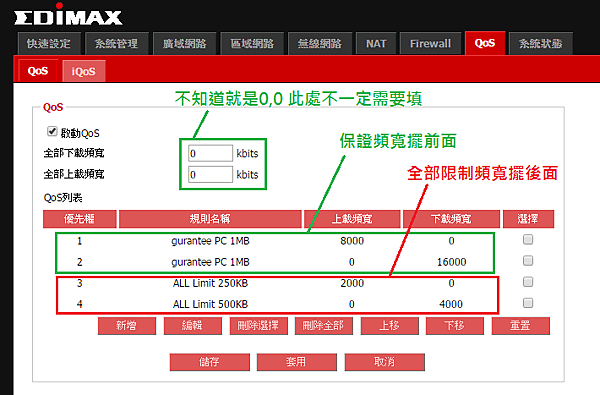Focus the 全部上載頻寬 kbits input field
600x395 pixels.
point(210,175)
